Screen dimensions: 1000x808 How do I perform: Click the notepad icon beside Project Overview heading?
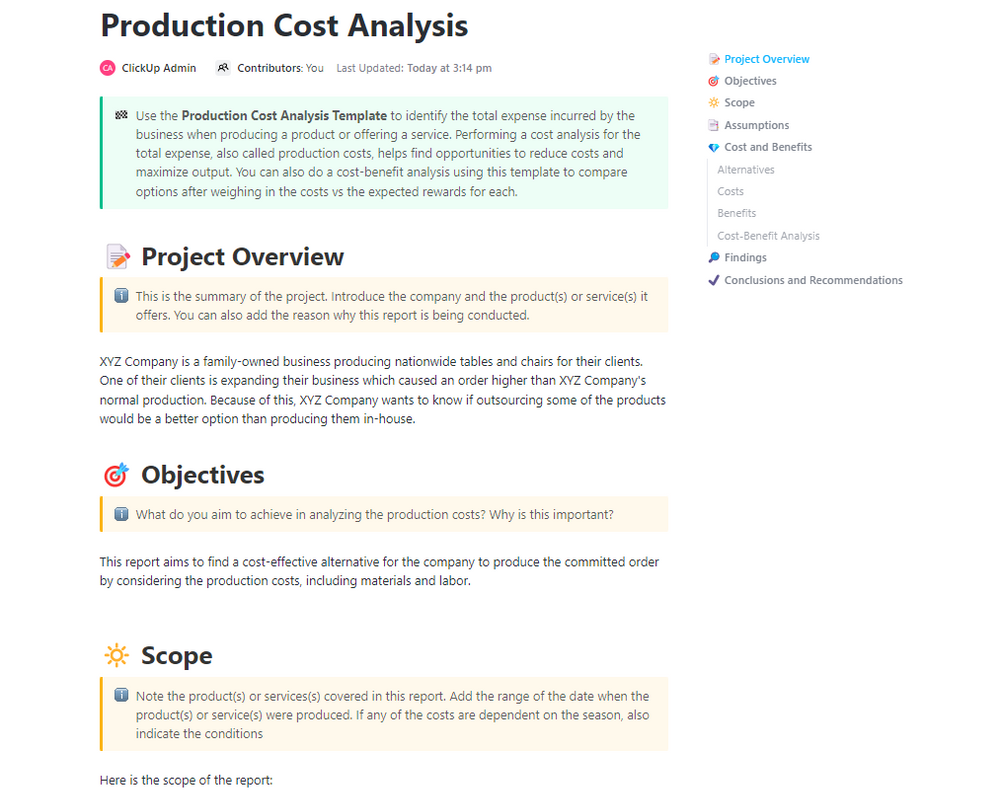[117, 257]
